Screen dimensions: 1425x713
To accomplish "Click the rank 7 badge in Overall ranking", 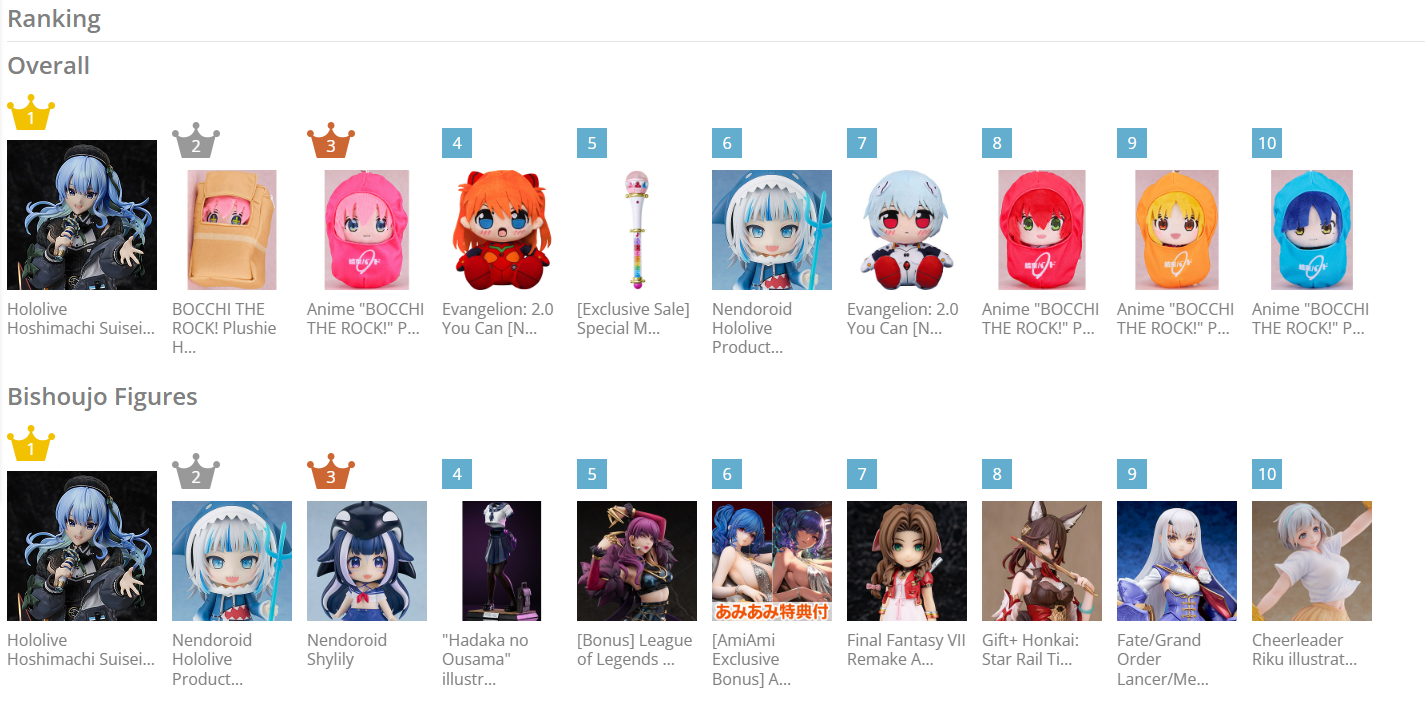I will [x=862, y=143].
